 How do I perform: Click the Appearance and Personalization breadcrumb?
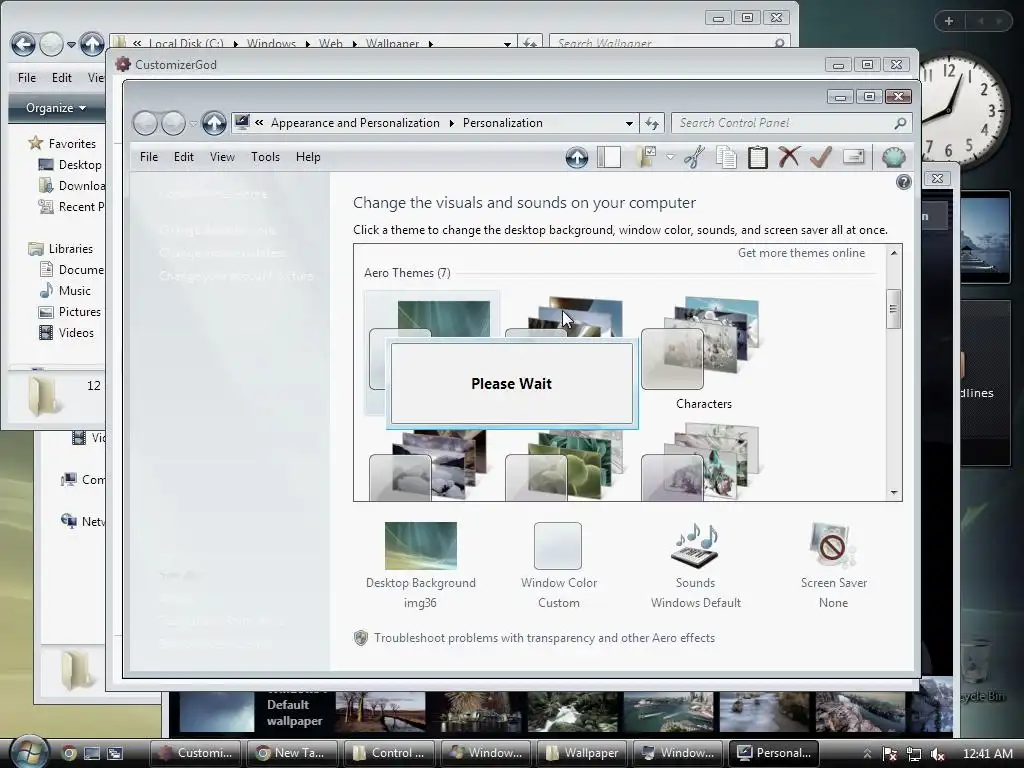point(355,123)
